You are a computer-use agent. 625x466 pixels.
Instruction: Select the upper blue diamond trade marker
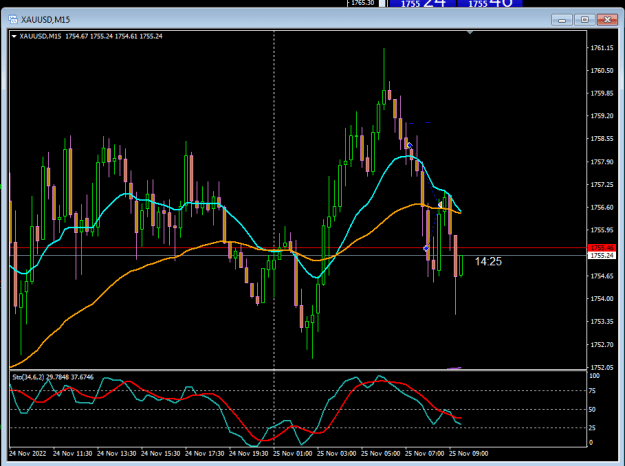(409, 146)
